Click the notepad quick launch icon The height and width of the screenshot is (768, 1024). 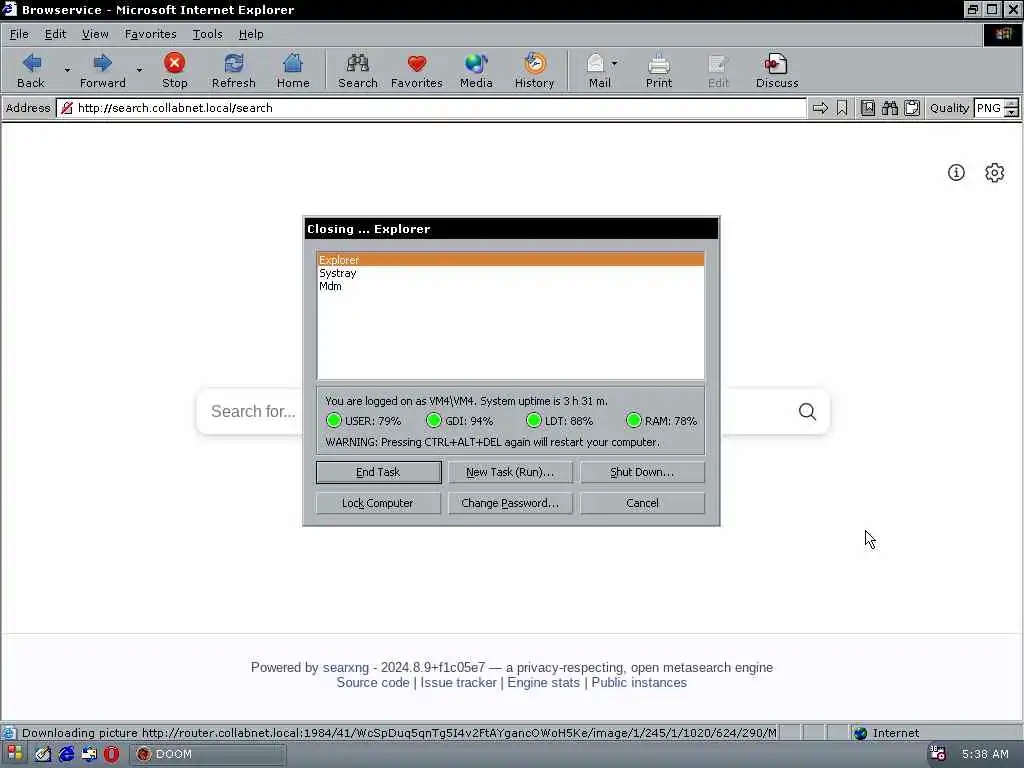(43, 754)
